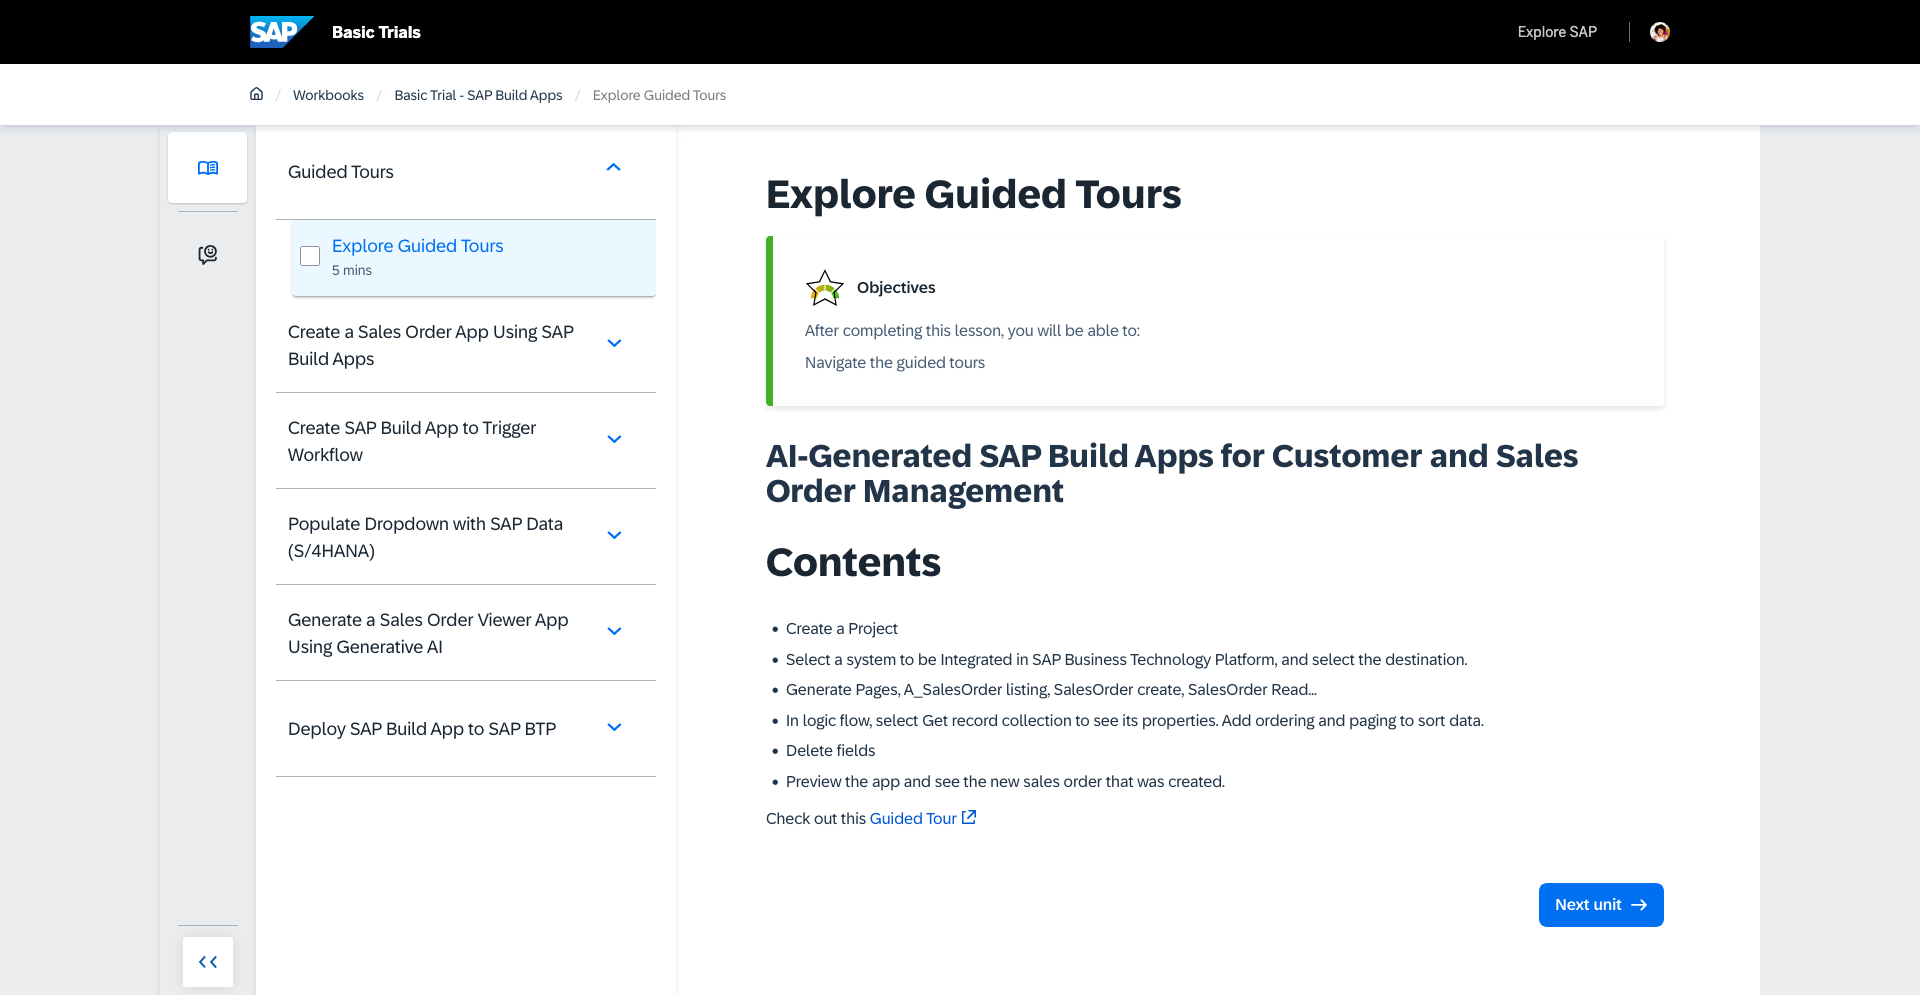Screen dimensions: 1920x995
Task: Expand Deploy SAP Build App to SAP BTP
Action: tap(615, 727)
